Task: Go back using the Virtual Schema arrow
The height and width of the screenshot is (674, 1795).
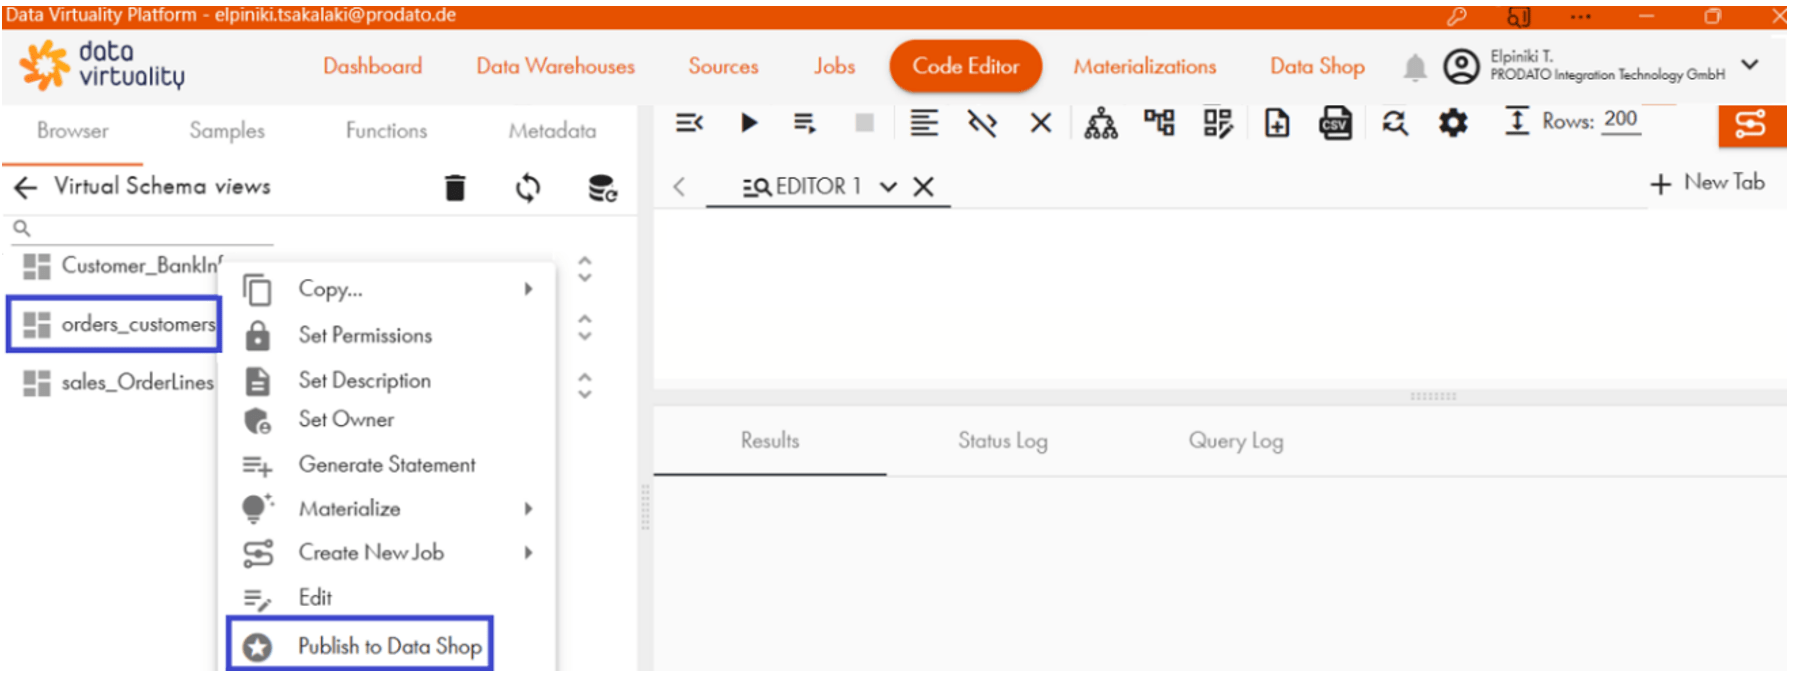Action: (x=26, y=187)
